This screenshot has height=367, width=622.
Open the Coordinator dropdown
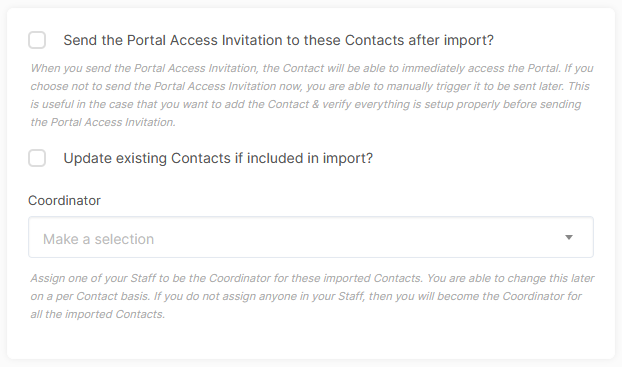point(311,237)
